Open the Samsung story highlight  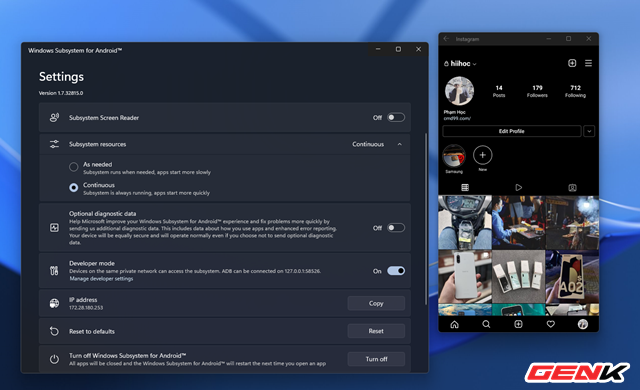pyautogui.click(x=454, y=156)
